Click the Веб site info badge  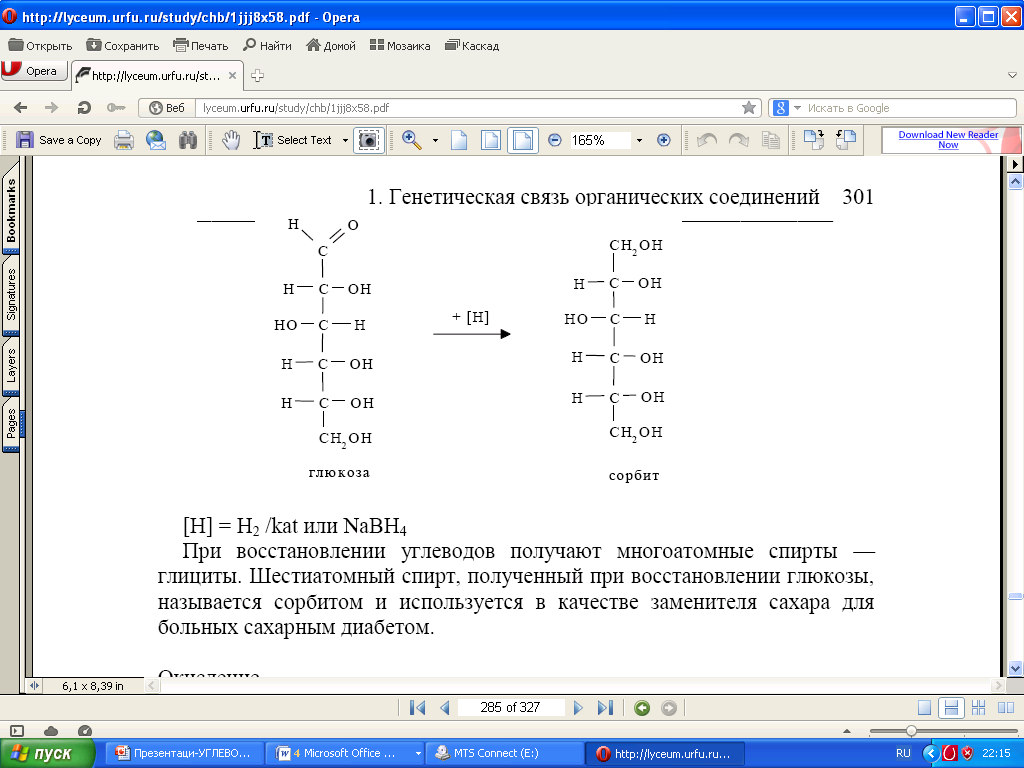pos(167,108)
